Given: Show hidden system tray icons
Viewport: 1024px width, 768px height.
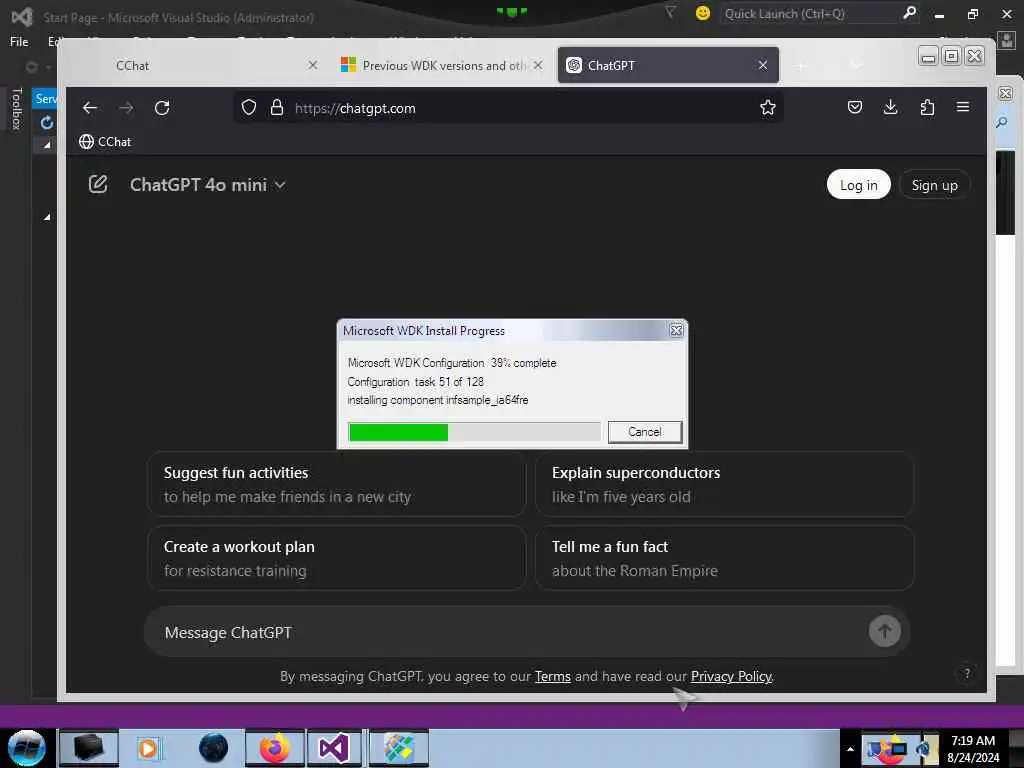Looking at the screenshot, I should [850, 749].
